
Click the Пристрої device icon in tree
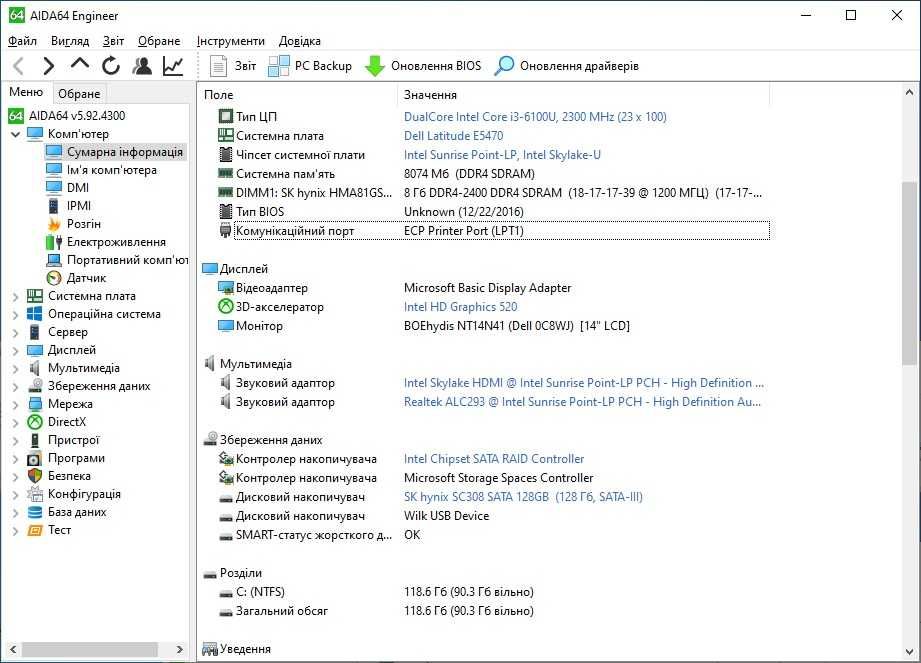(35, 440)
